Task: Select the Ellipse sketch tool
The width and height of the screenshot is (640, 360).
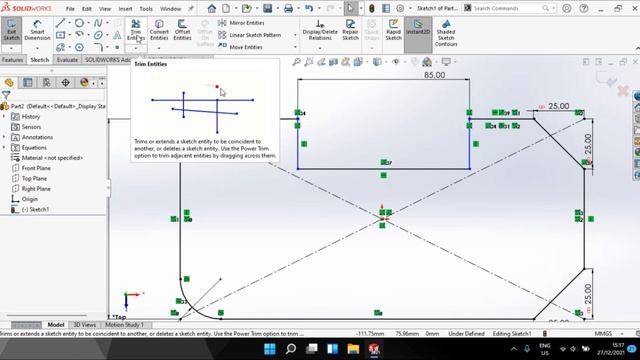Action: (98, 35)
